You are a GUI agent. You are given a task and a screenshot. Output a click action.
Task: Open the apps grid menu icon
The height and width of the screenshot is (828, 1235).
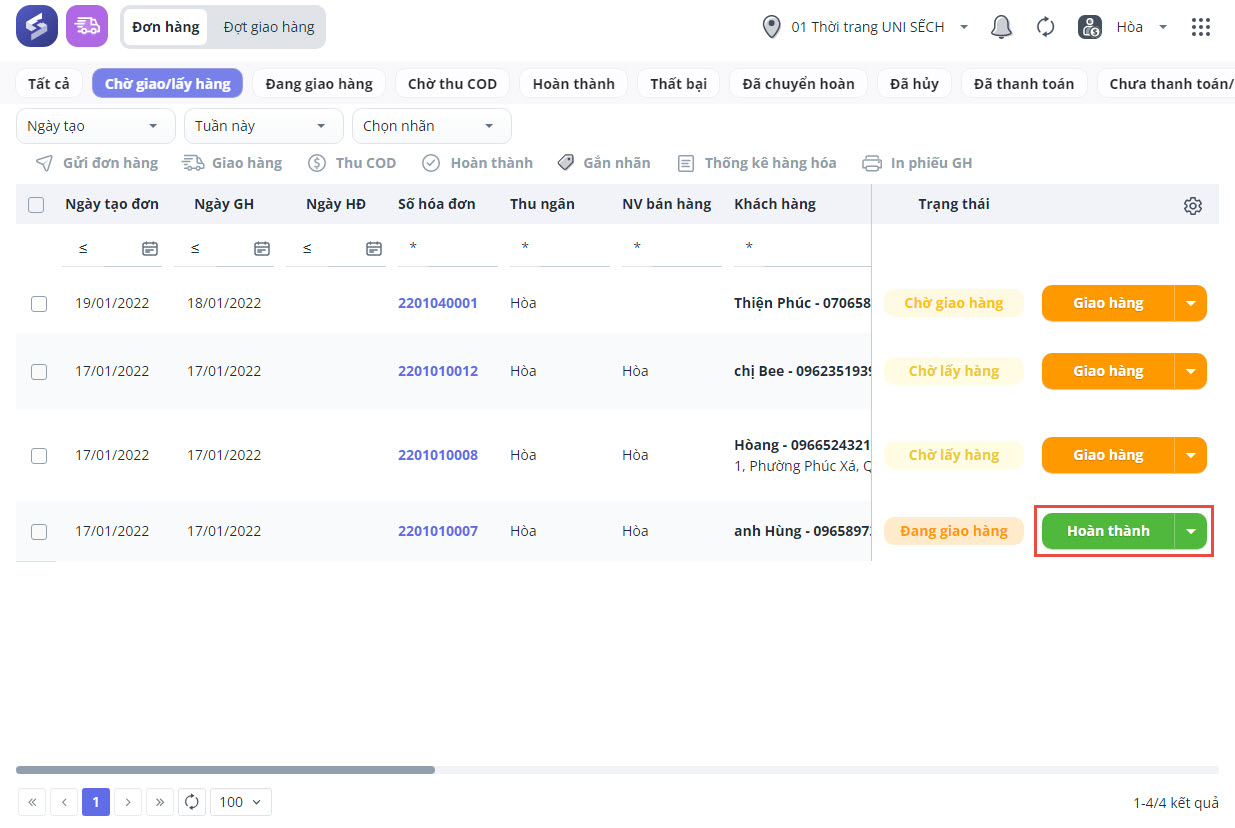(1201, 27)
